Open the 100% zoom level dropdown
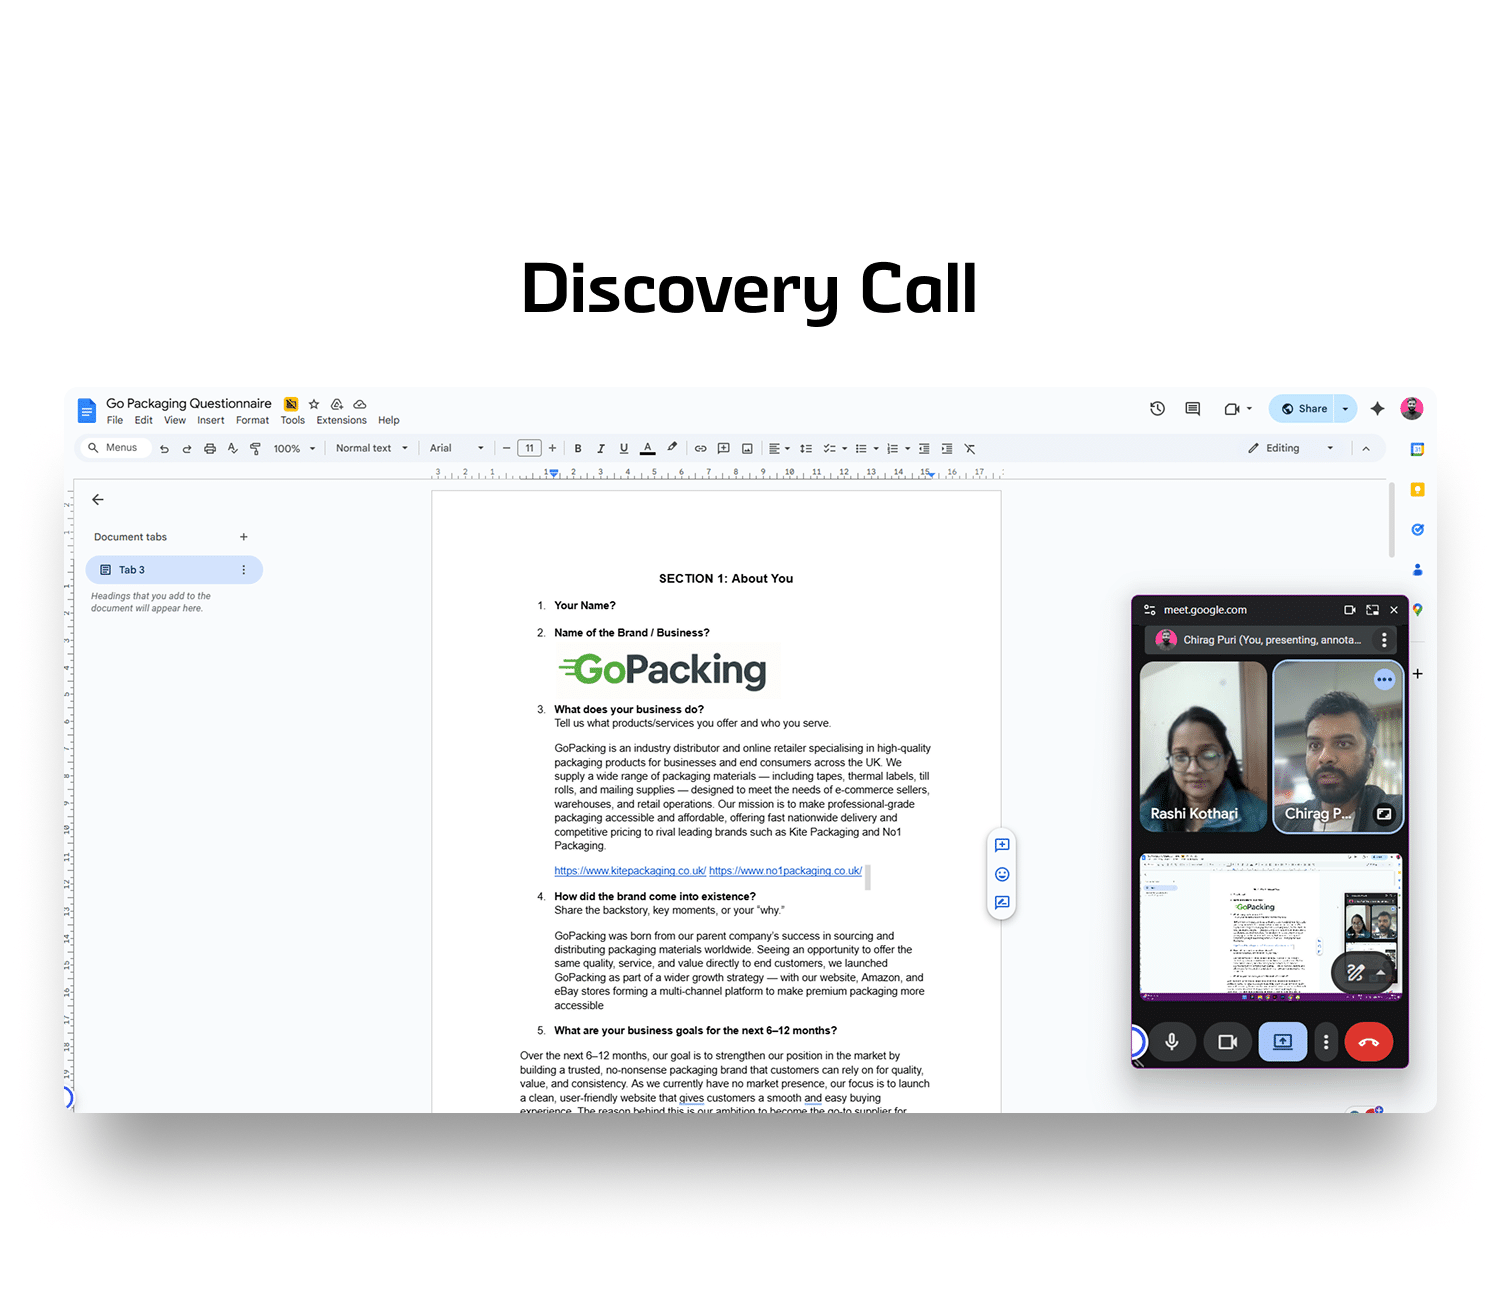1500x1316 pixels. point(294,449)
